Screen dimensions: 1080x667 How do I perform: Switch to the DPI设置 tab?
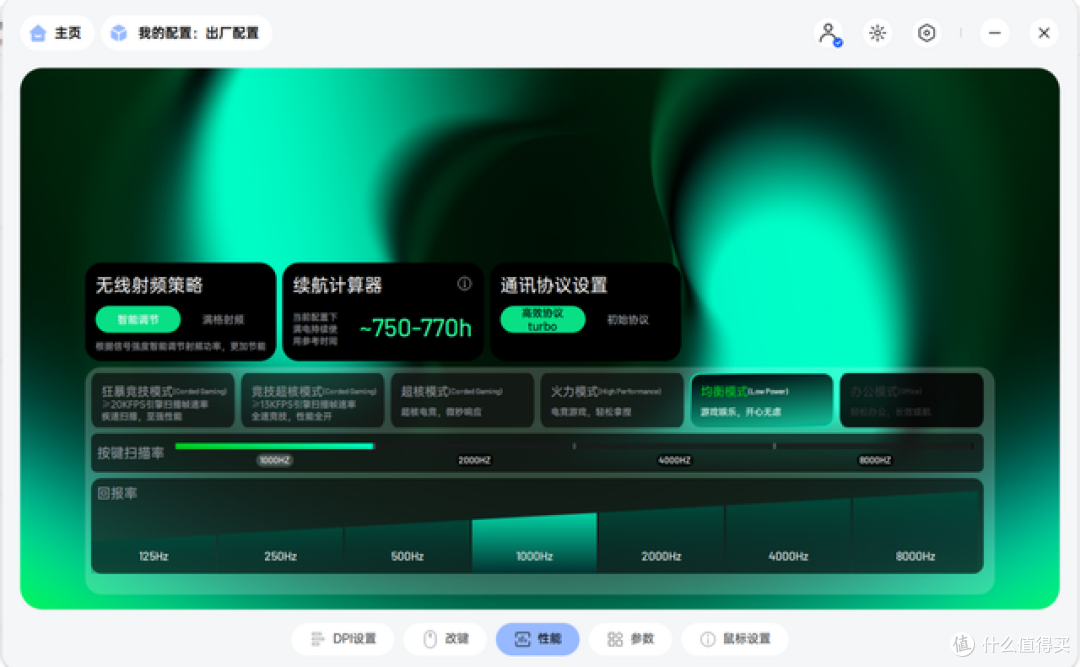pos(343,639)
